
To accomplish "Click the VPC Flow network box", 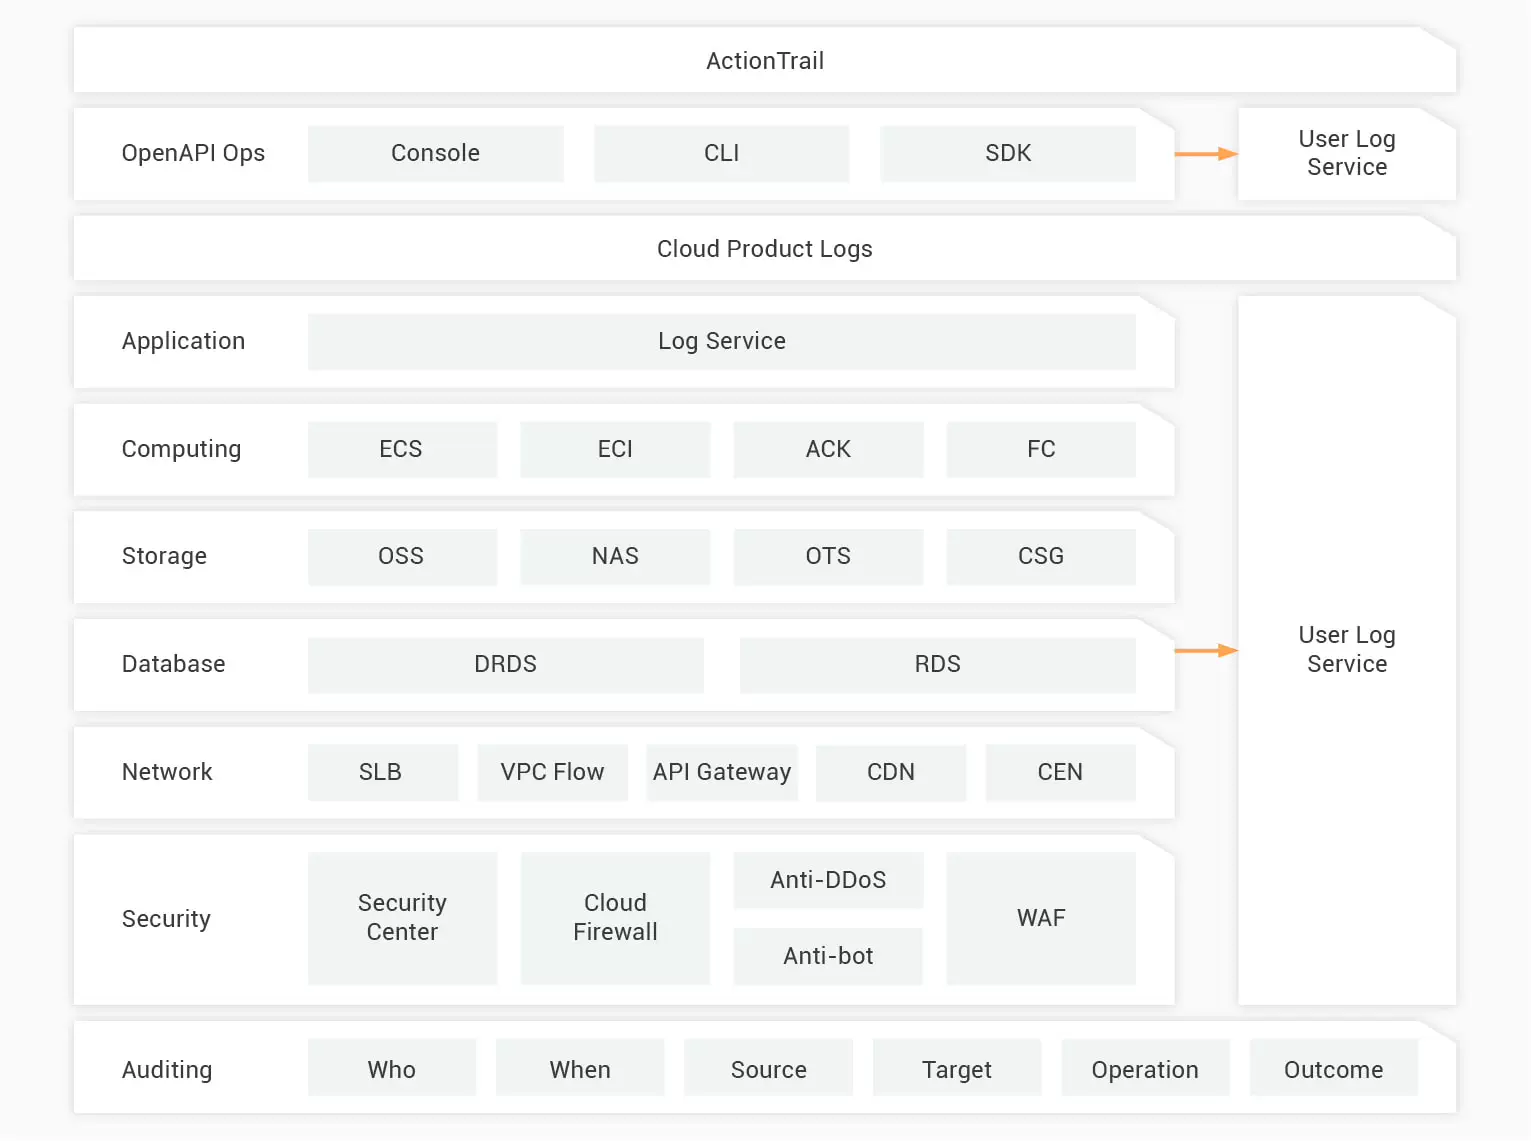I will pyautogui.click(x=552, y=772).
